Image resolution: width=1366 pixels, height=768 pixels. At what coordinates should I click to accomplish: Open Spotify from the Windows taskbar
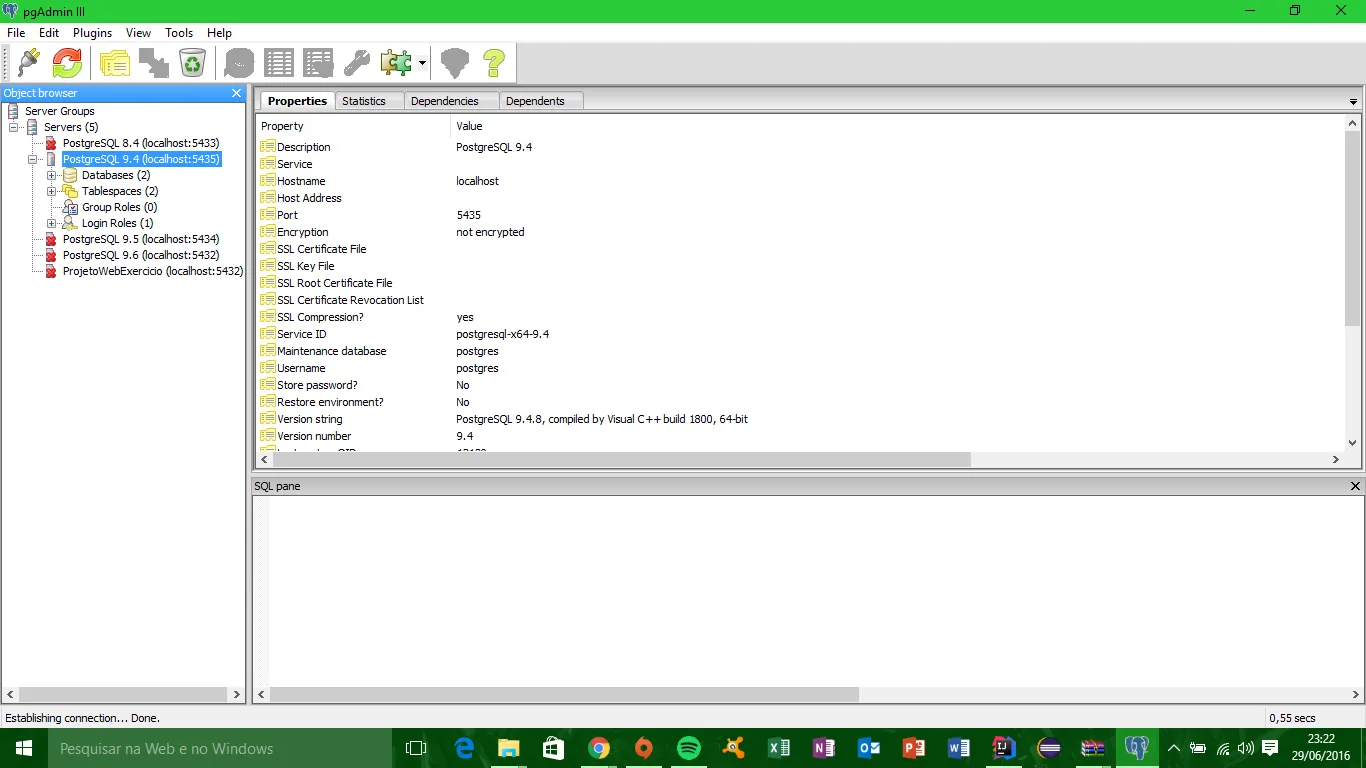click(688, 748)
